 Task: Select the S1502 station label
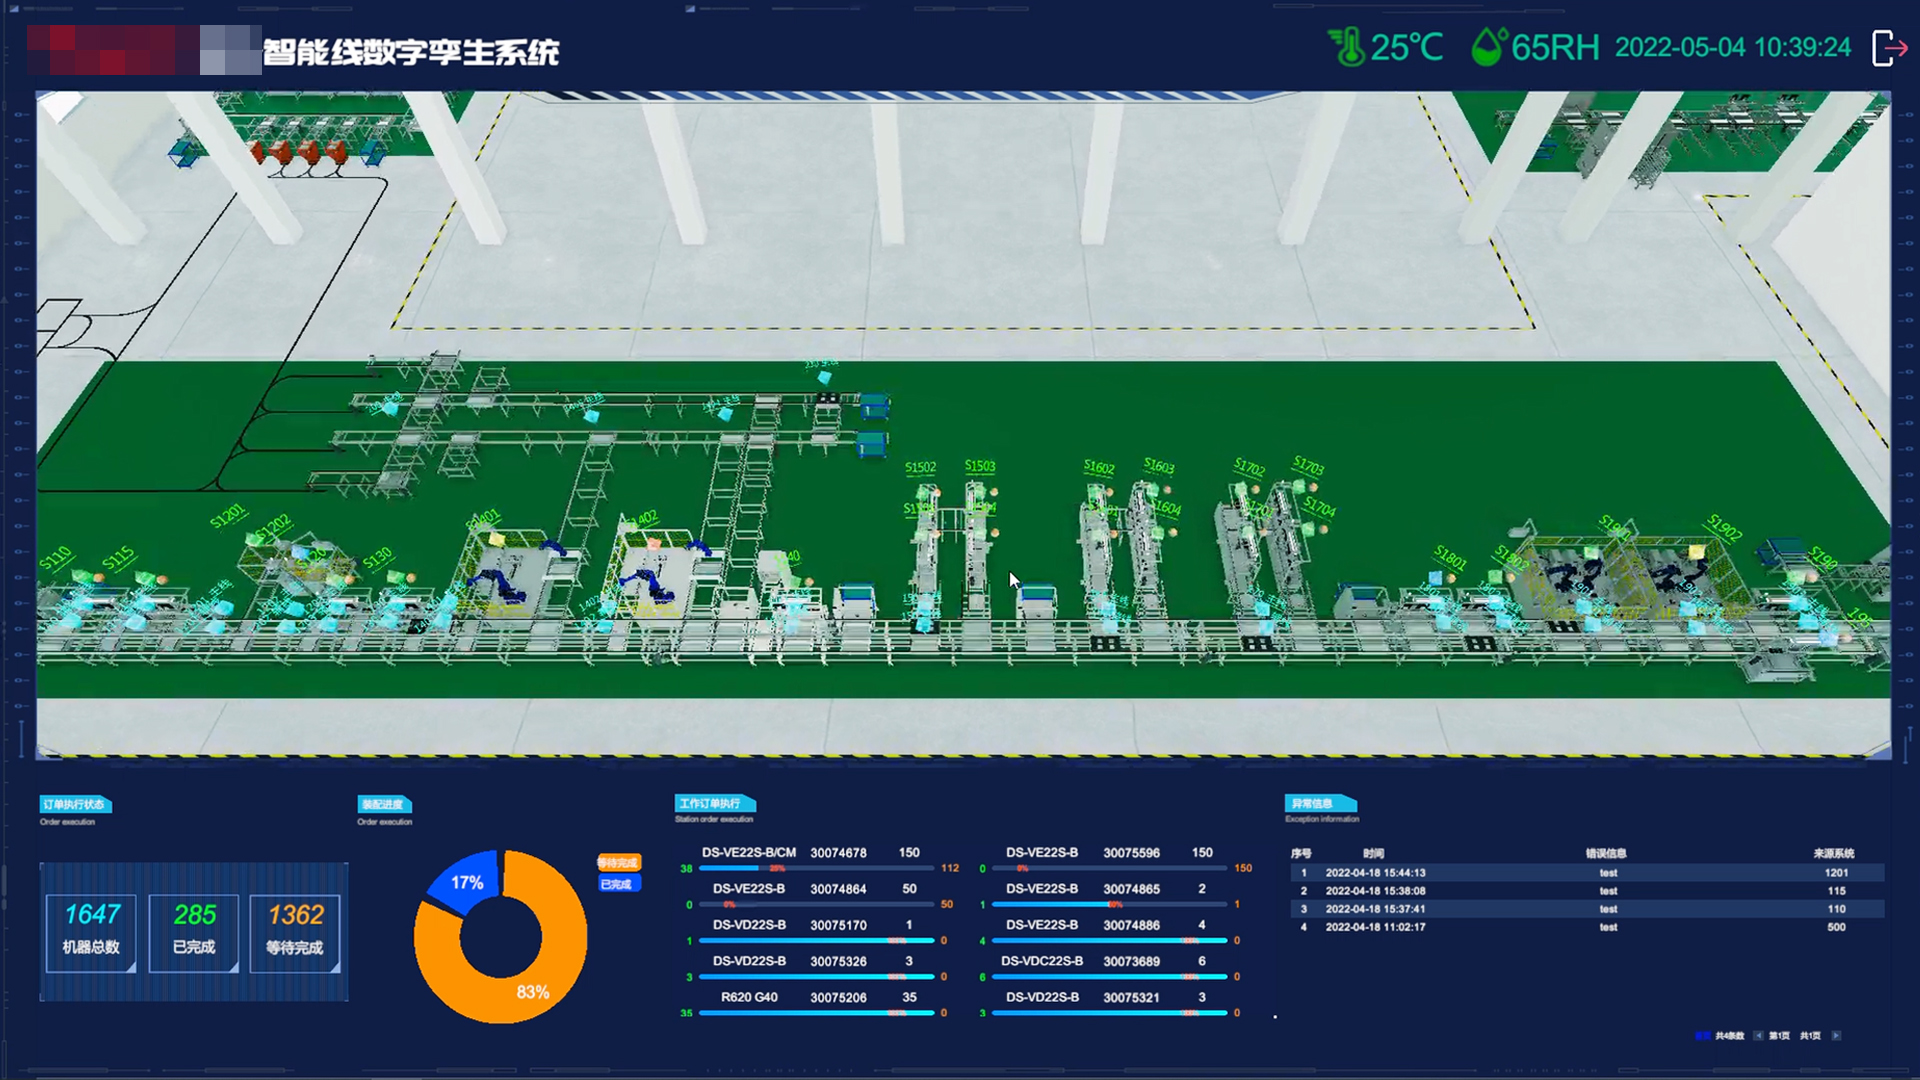coord(920,468)
